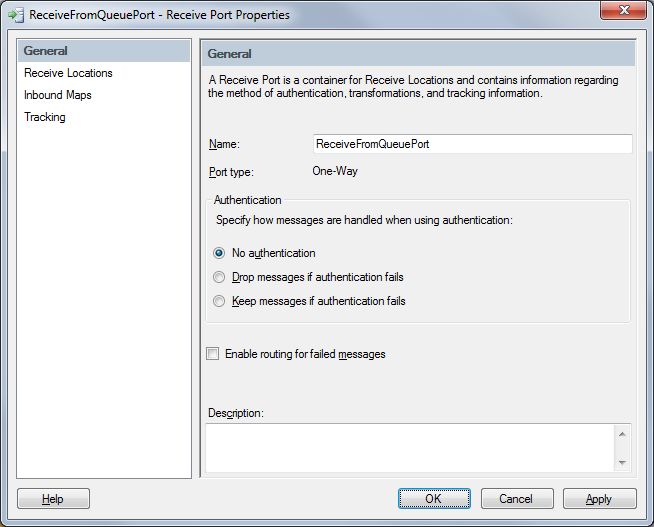Click the Description label
Image resolution: width=654 pixels, height=527 pixels.
[236, 413]
